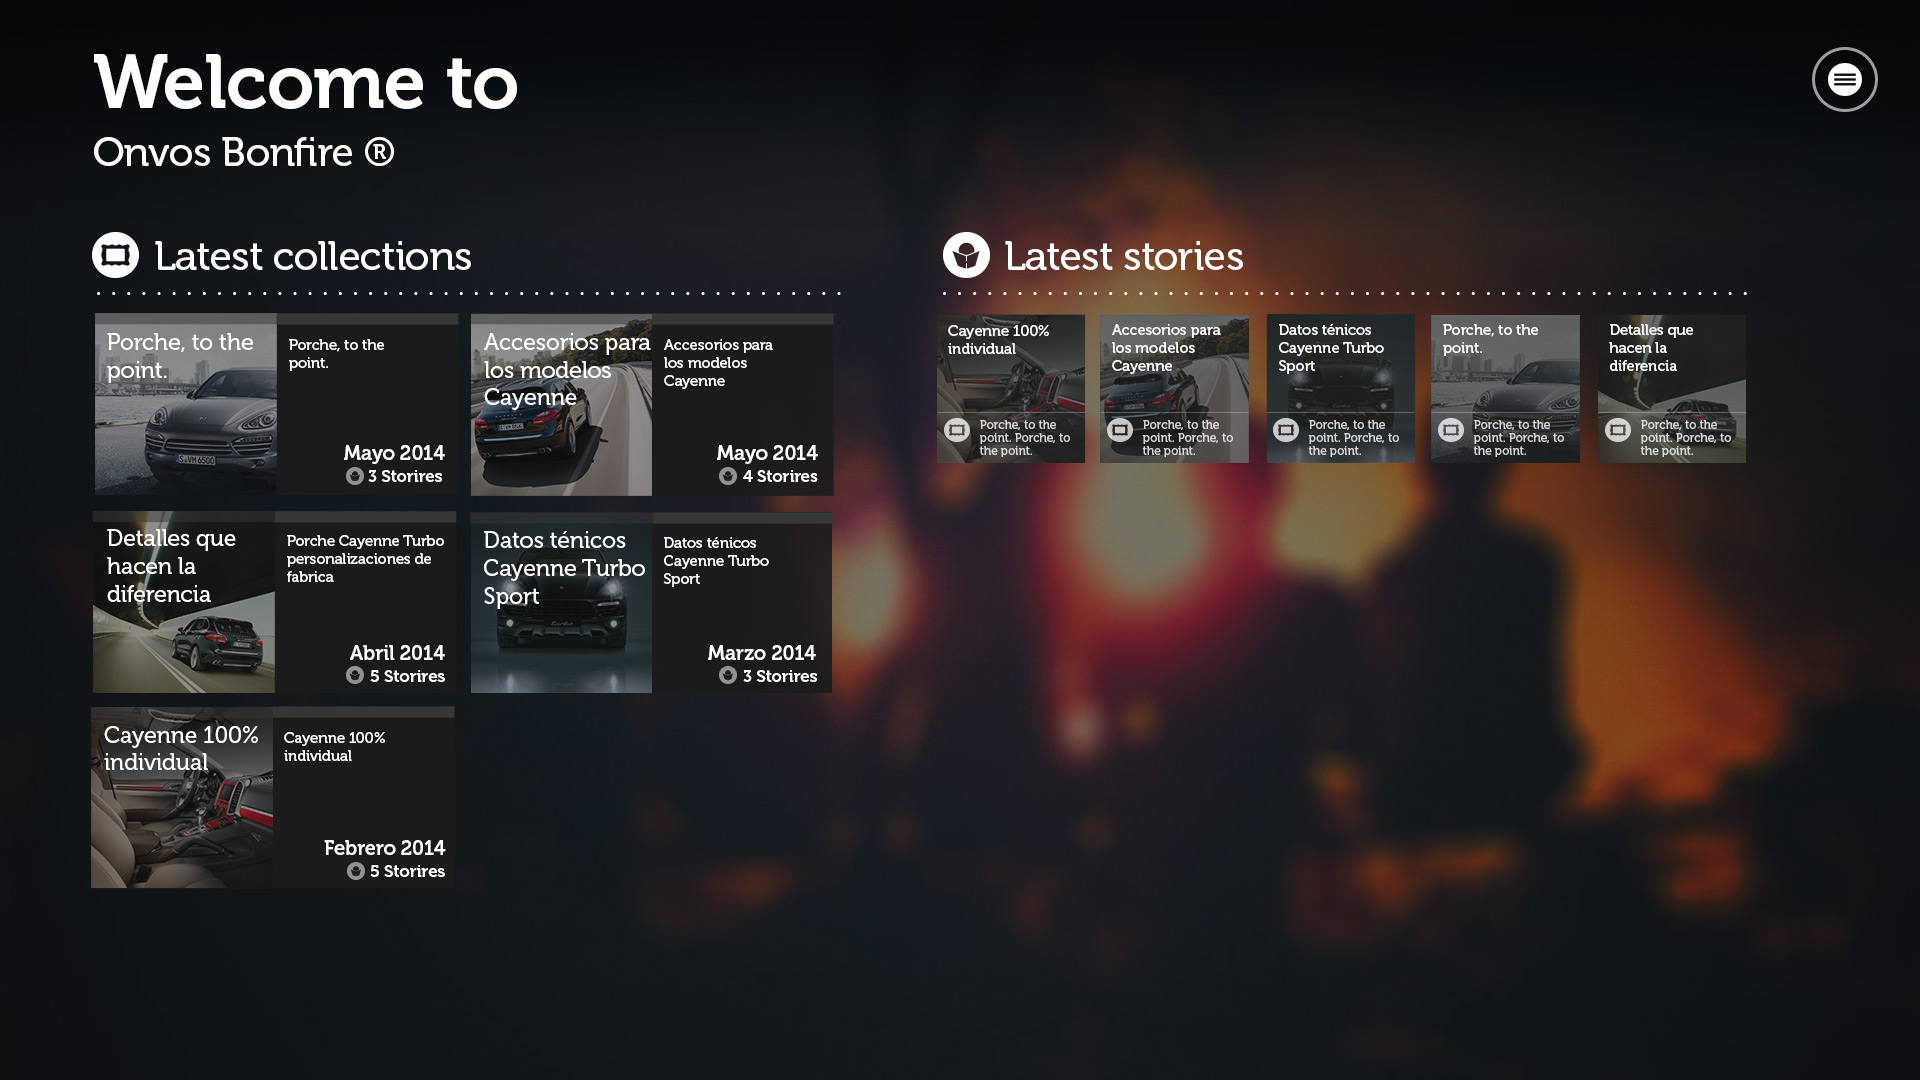This screenshot has height=1080, width=1920.
Task: Click 'Porche, to the point.' description in first collection
Action: pyautogui.click(x=336, y=354)
